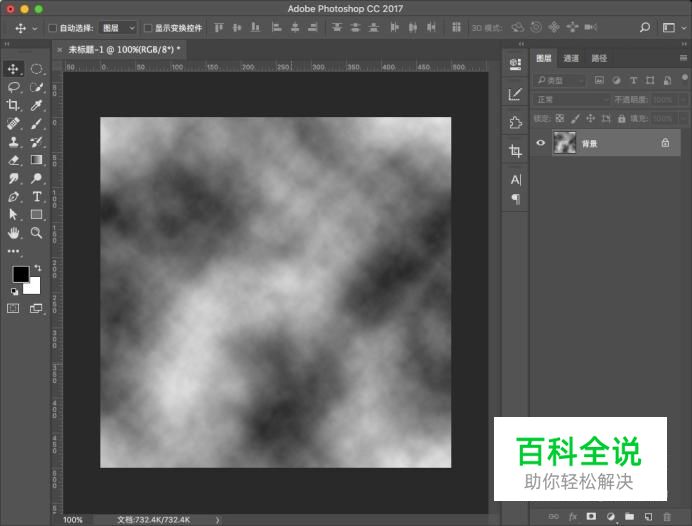Screen dimensions: 692x526
Task: Select the Move tool in the toolbox
Action: point(13,69)
